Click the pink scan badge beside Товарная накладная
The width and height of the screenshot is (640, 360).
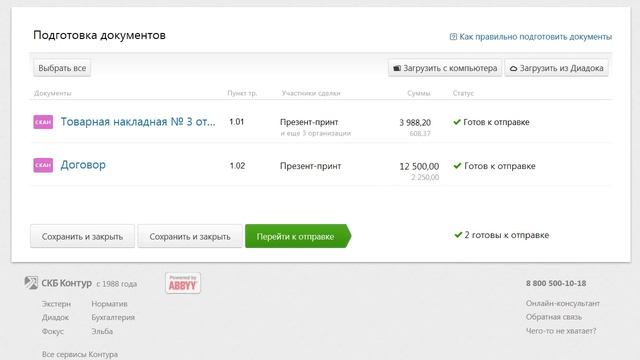tap(43, 122)
